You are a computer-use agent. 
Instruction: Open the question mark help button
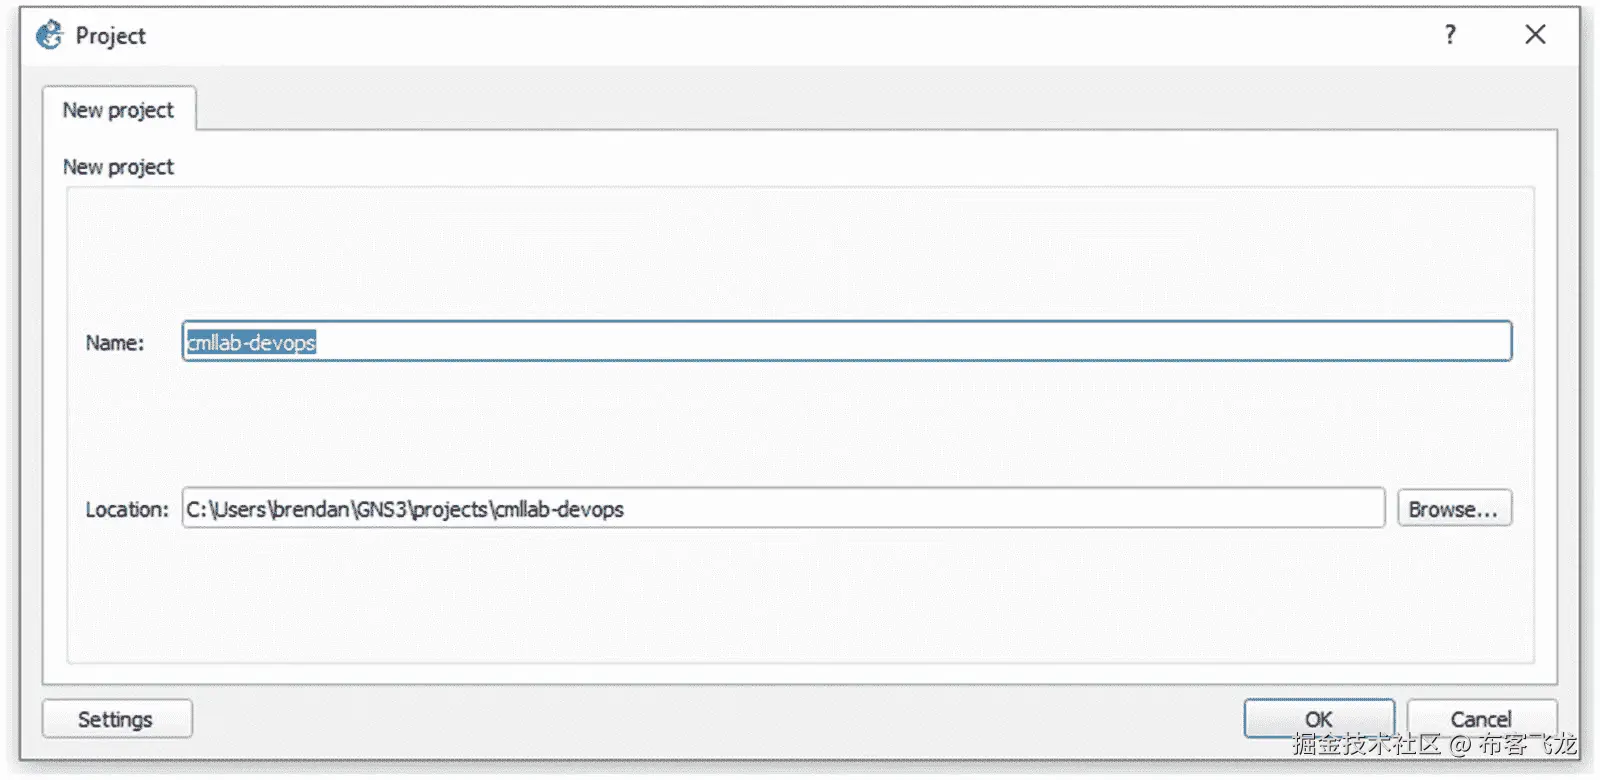click(1450, 35)
